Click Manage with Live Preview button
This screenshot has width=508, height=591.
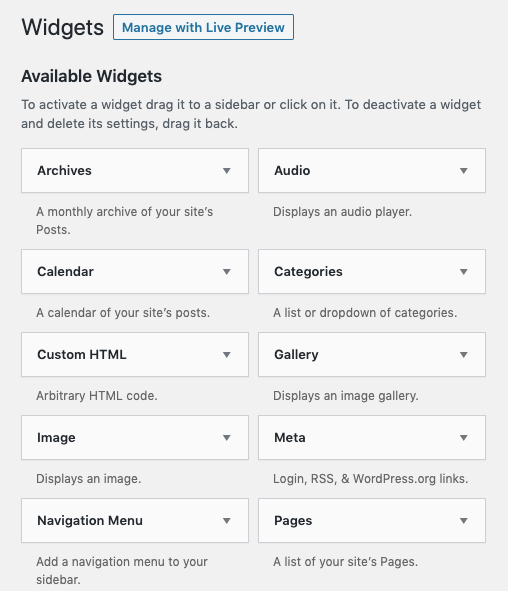[203, 27]
